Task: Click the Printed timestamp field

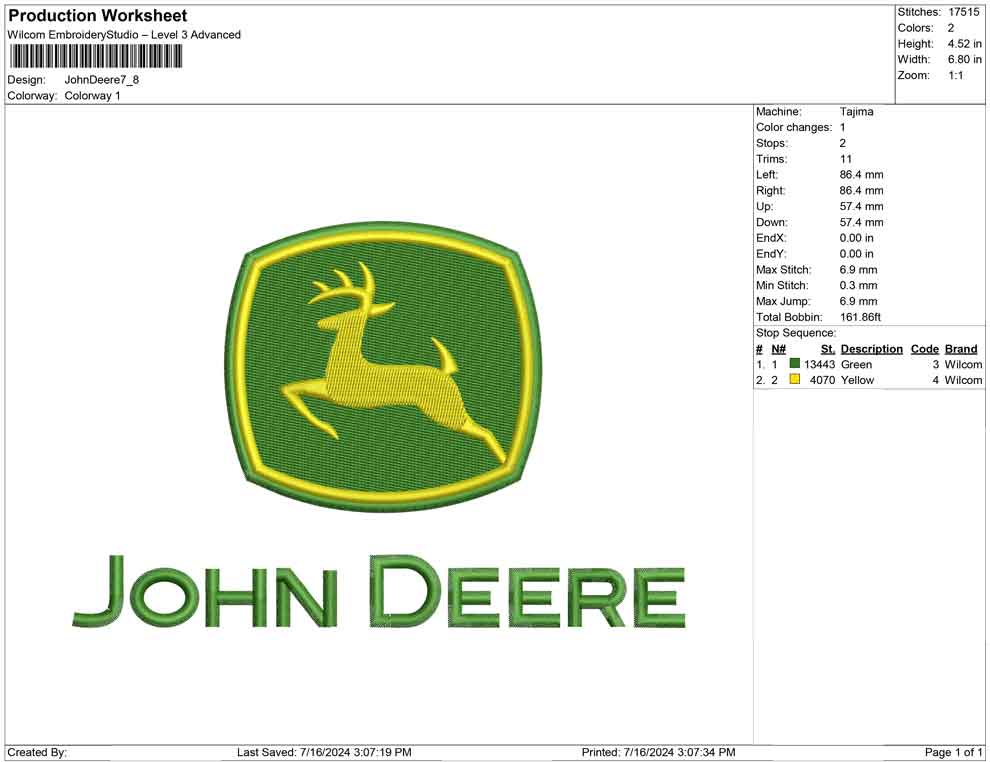Action: click(655, 751)
